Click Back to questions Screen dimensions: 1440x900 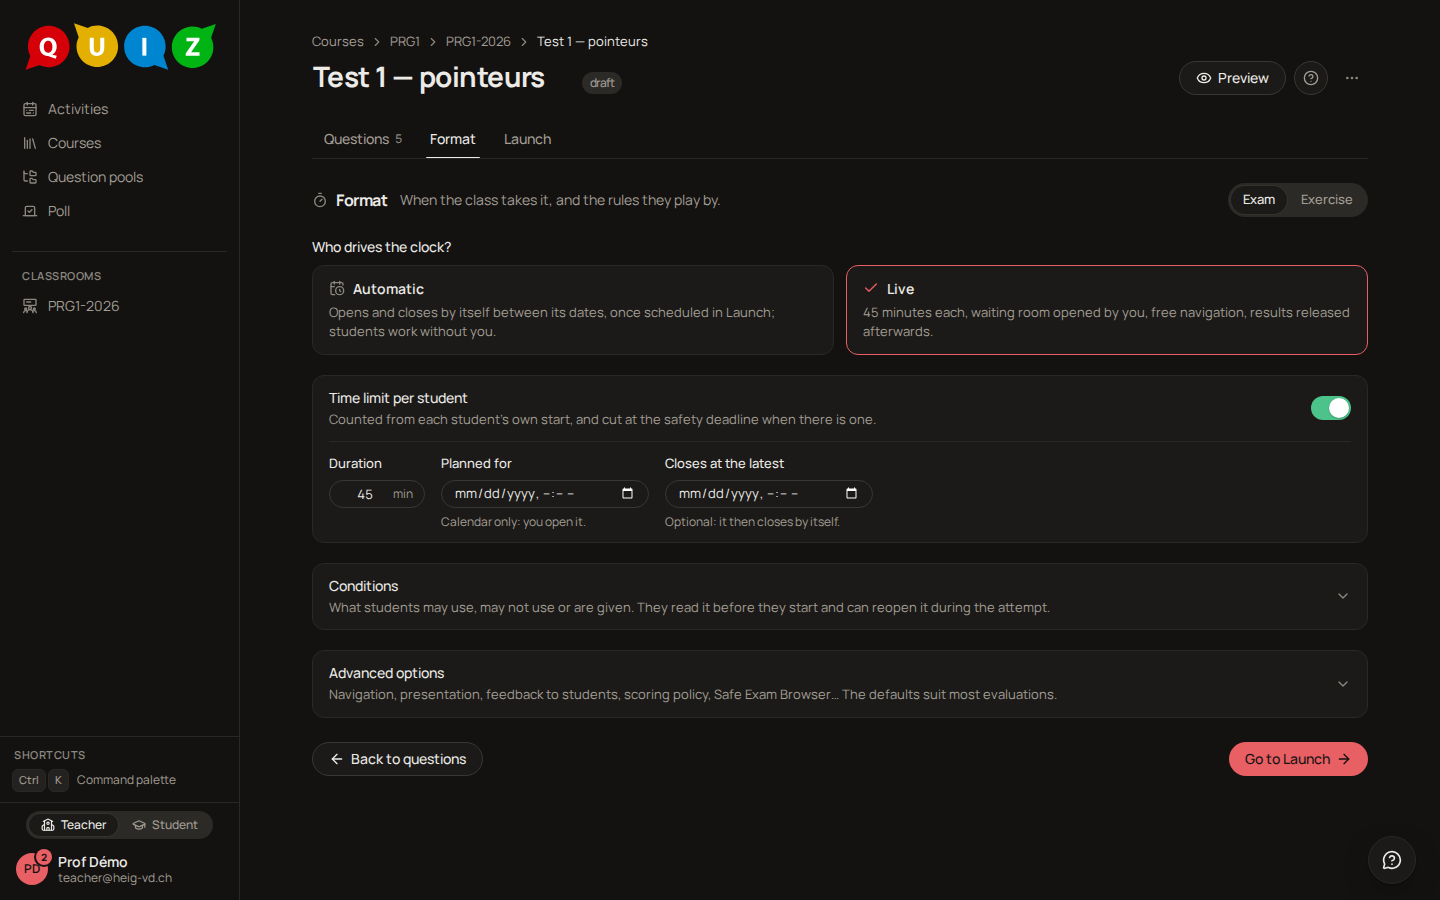(x=397, y=759)
